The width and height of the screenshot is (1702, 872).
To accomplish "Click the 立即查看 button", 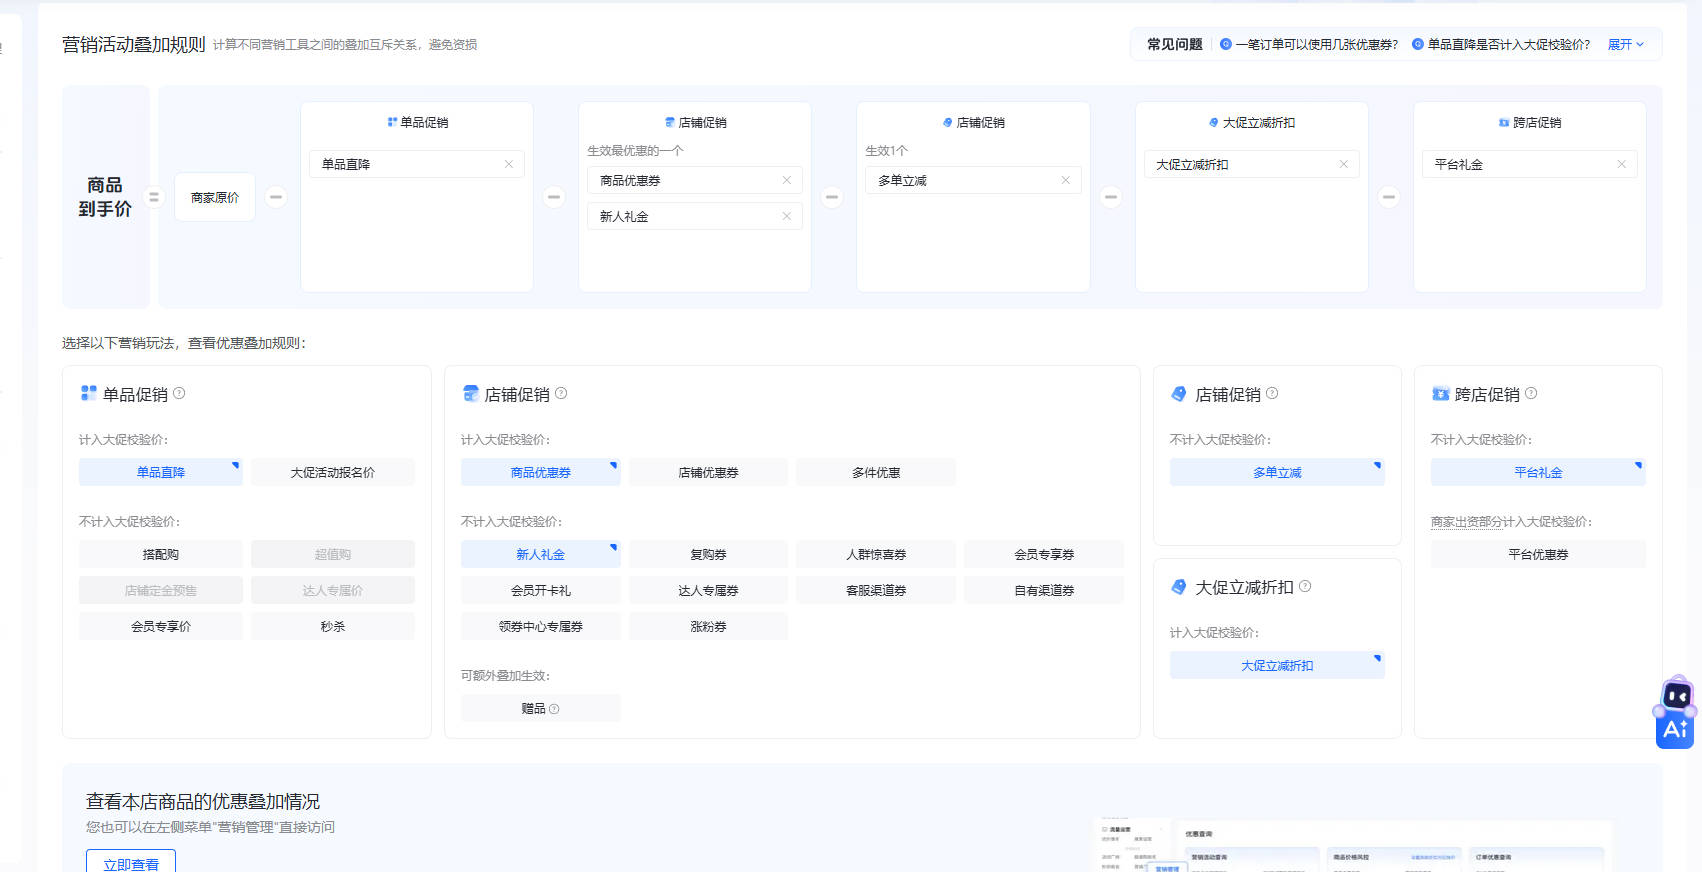I will (x=131, y=863).
